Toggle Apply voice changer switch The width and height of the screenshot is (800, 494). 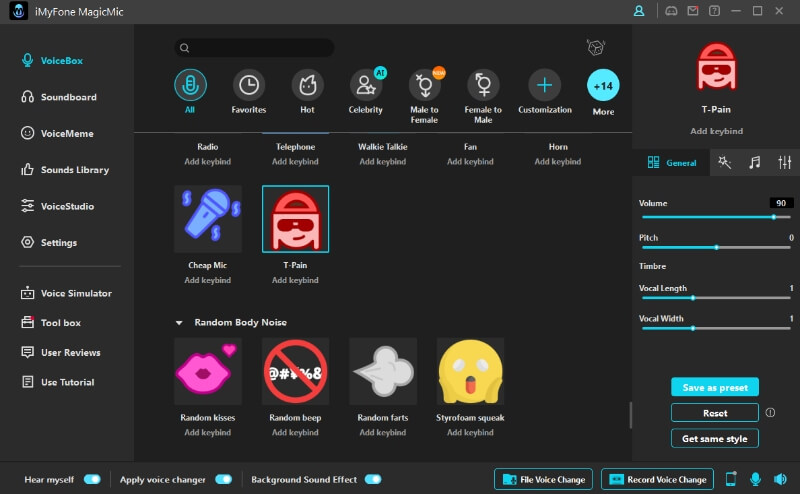click(223, 479)
